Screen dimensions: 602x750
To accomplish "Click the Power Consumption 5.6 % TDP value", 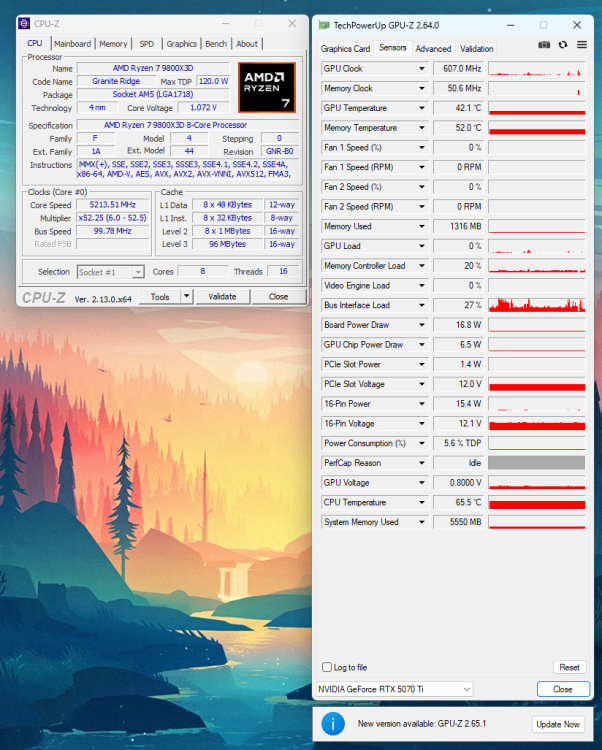I will (x=459, y=443).
